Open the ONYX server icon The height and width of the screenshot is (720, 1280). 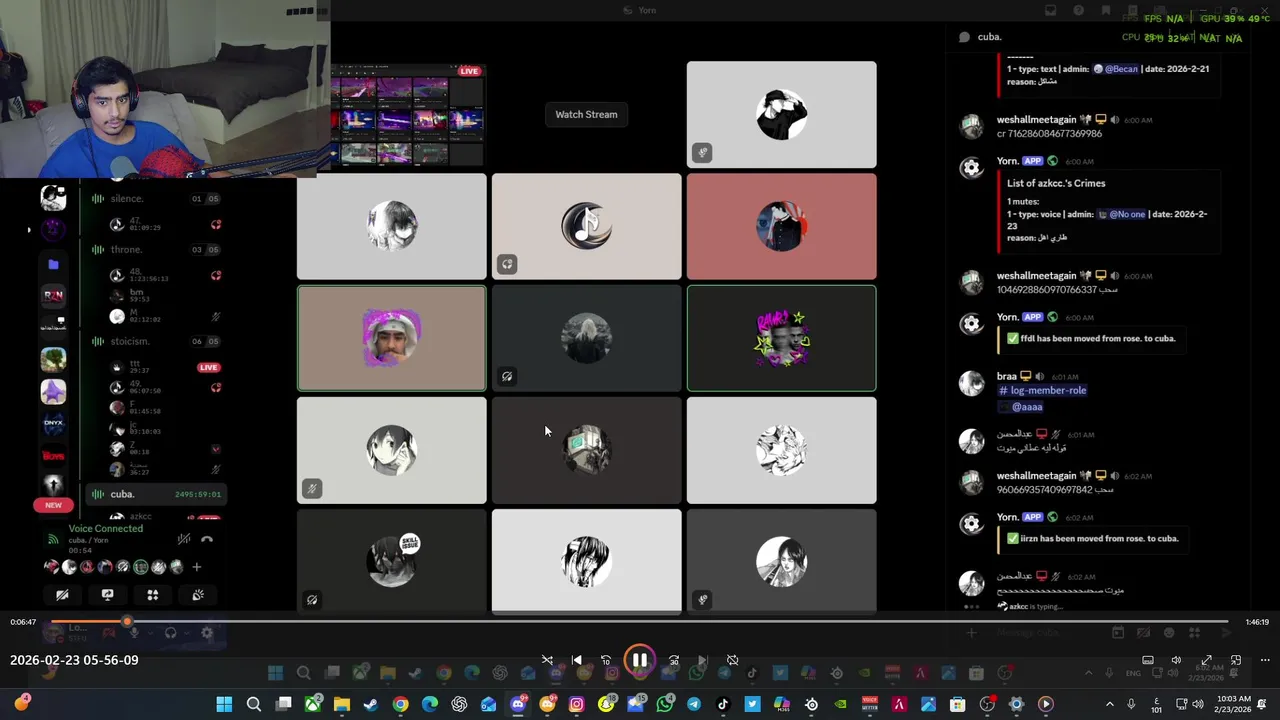pos(53,423)
